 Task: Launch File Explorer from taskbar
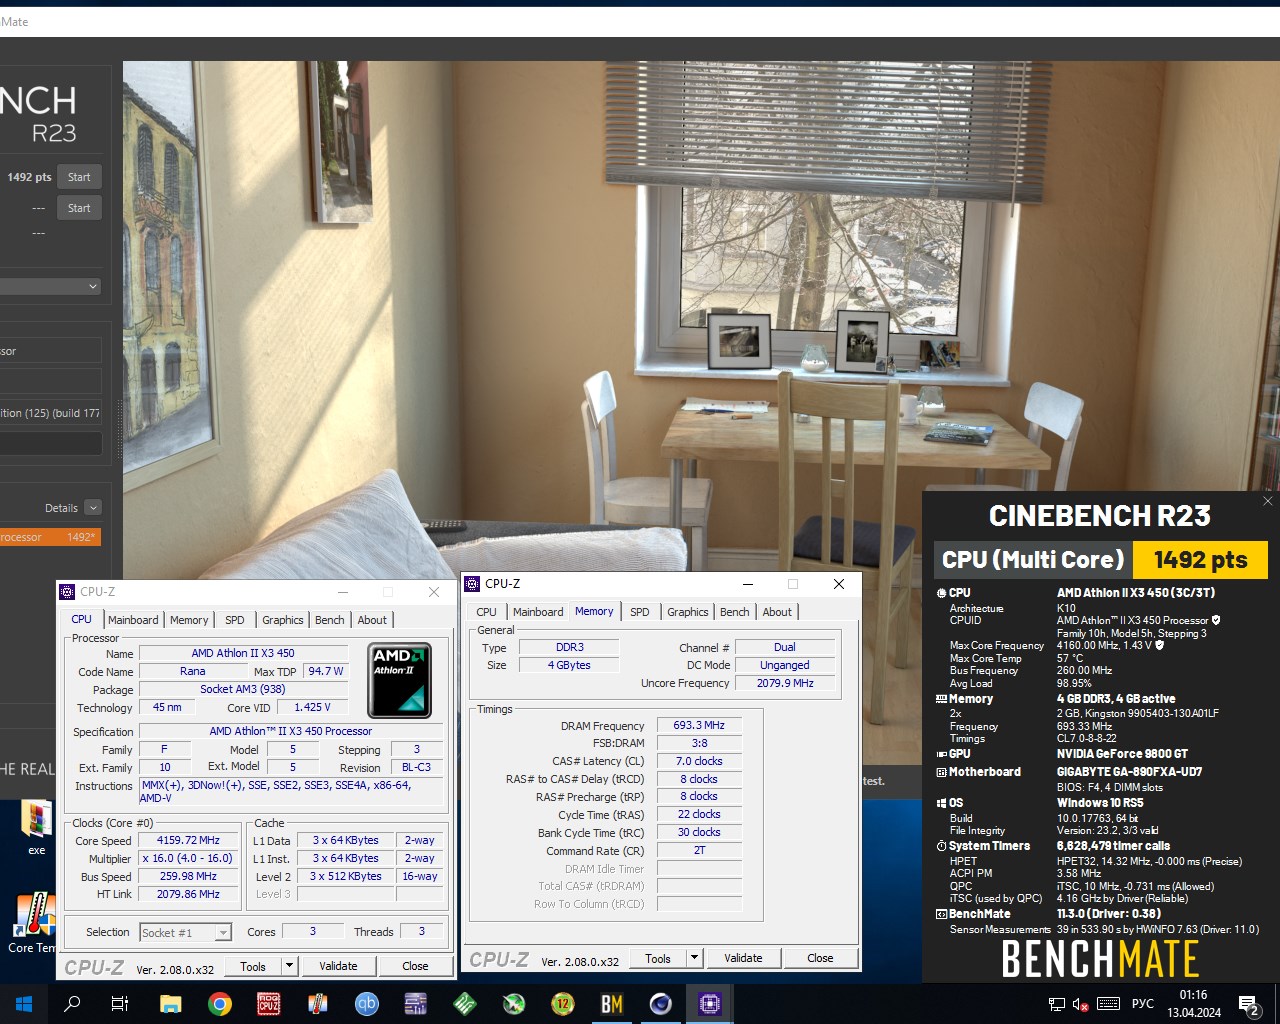point(170,1004)
